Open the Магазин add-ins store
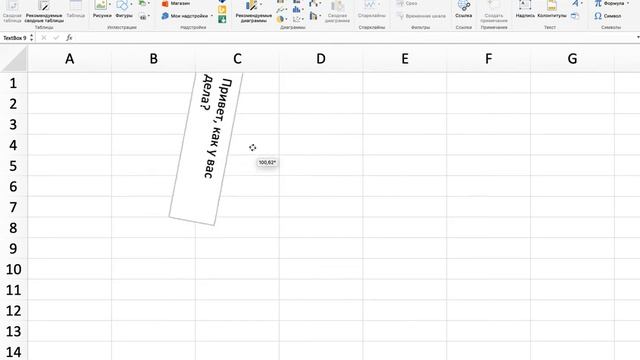 coord(176,3)
